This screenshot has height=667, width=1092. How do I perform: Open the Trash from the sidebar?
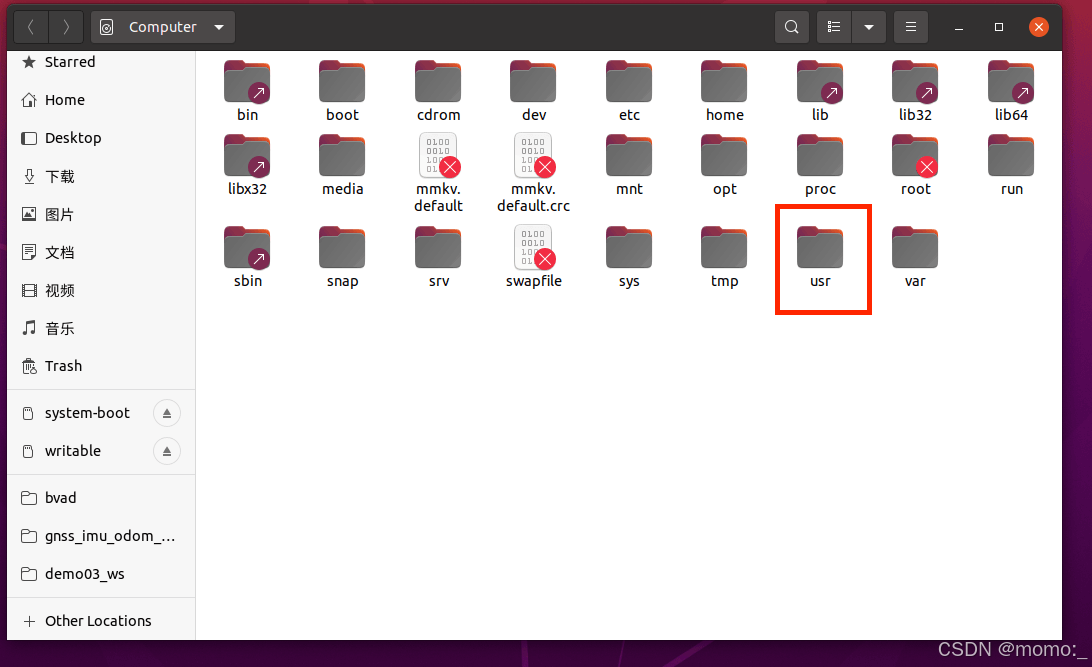pos(61,366)
